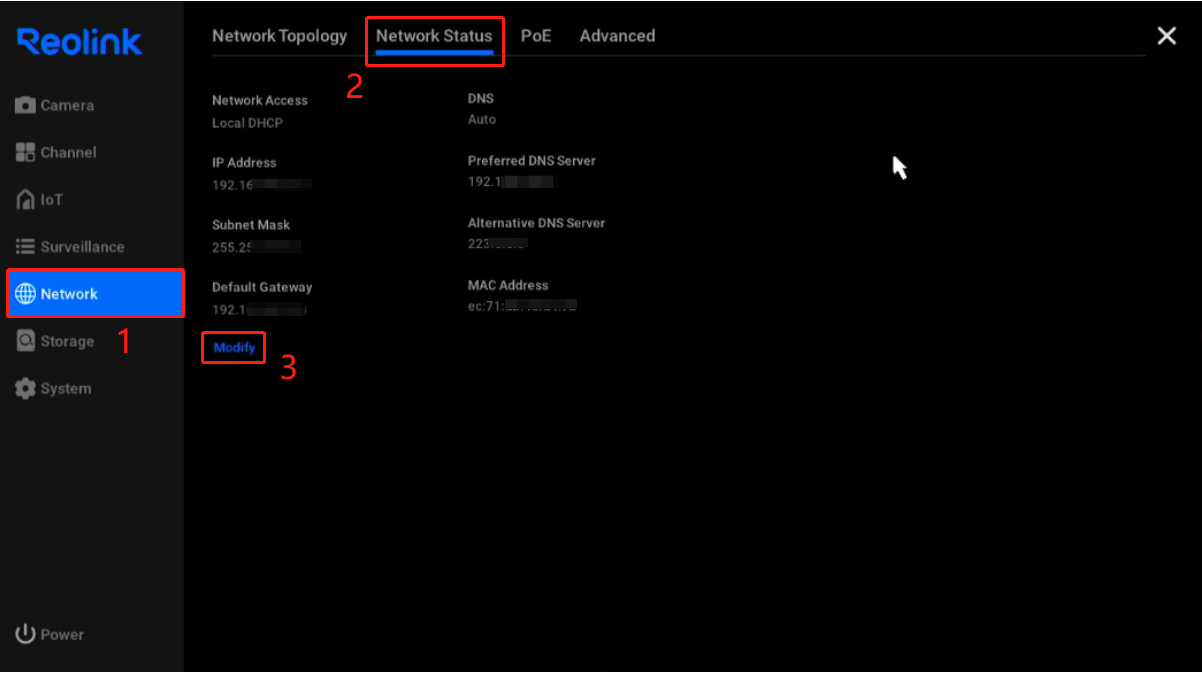Open the System menu label
The height and width of the screenshot is (674, 1202).
pyautogui.click(x=66, y=389)
